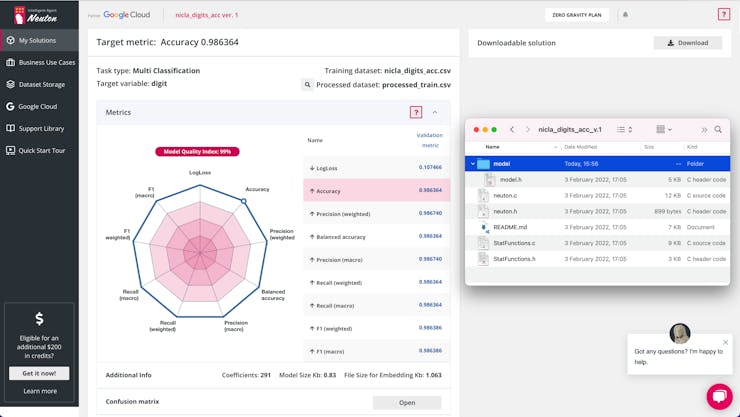
Task: Click the Neuton logo in sidebar
Action: click(35, 16)
